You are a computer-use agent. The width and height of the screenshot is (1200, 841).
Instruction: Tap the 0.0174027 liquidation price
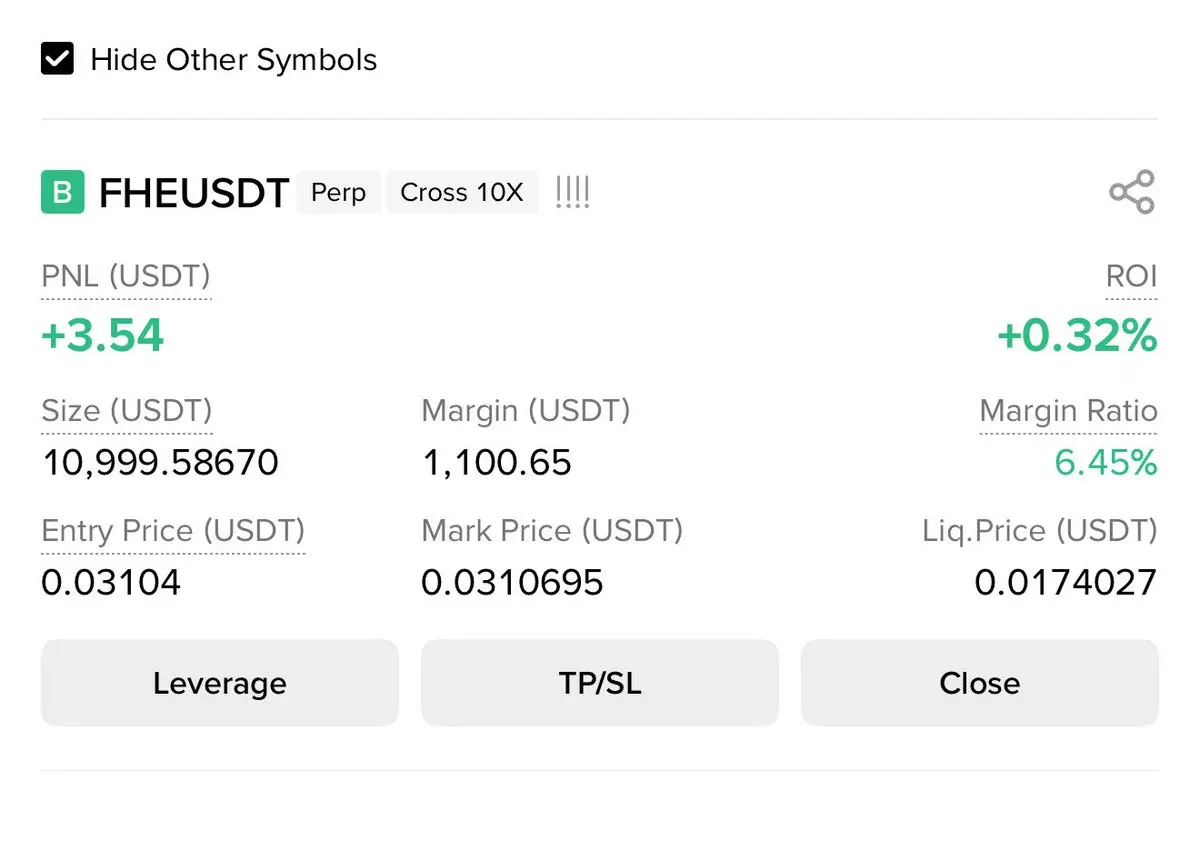[1065, 582]
